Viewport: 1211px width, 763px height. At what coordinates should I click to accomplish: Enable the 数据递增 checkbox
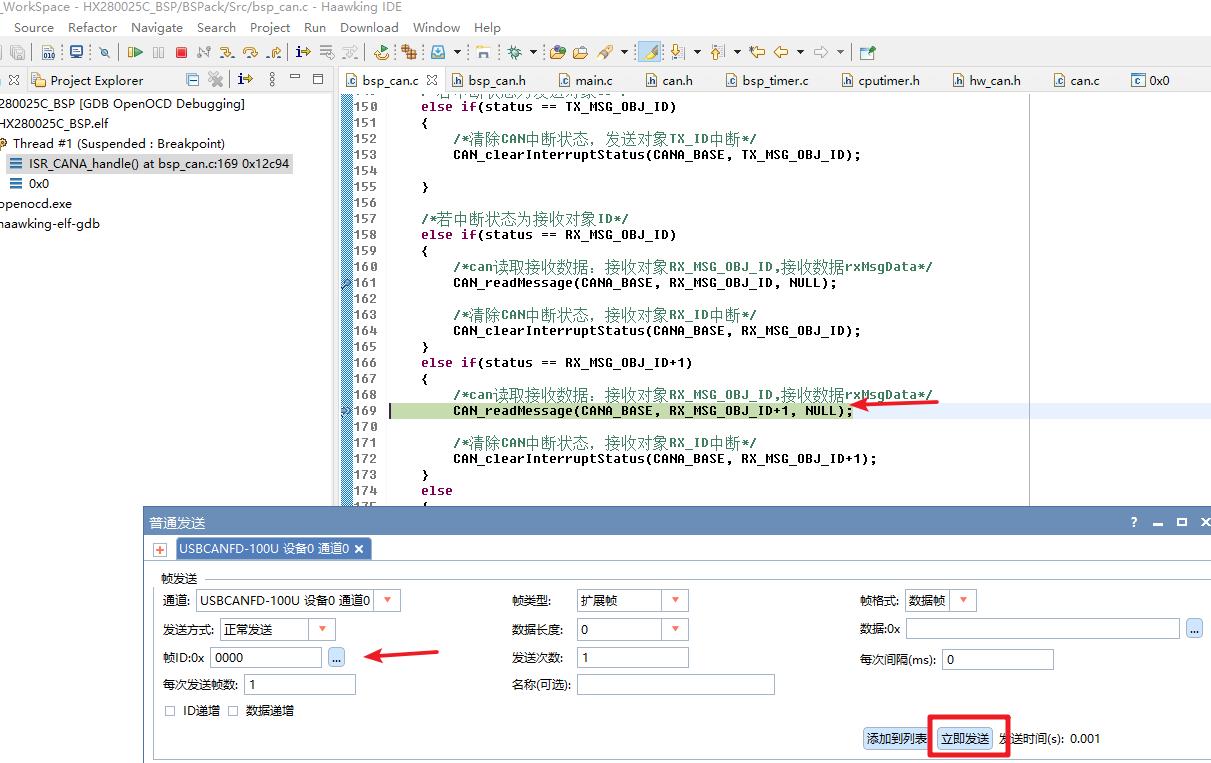(x=233, y=711)
